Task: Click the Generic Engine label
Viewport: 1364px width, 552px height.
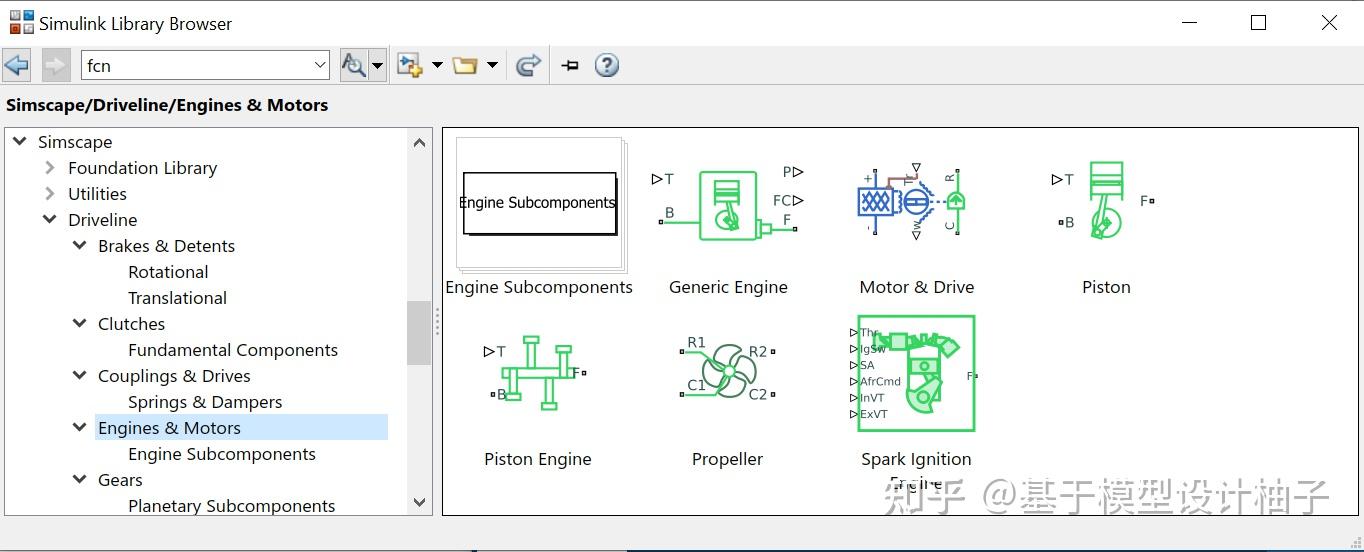Action: [x=728, y=287]
